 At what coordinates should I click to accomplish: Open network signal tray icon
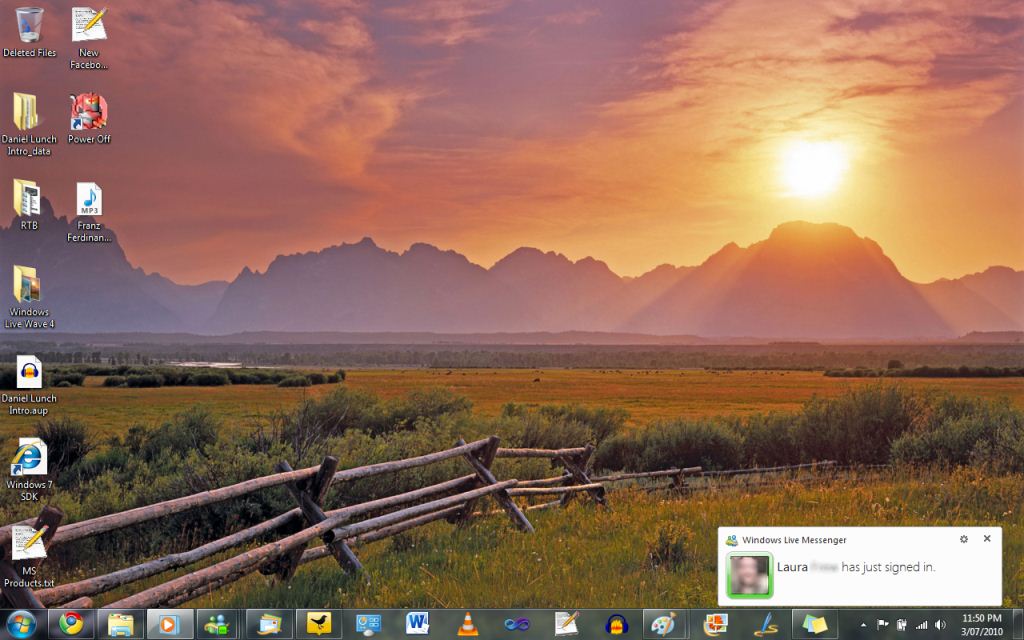[921, 625]
